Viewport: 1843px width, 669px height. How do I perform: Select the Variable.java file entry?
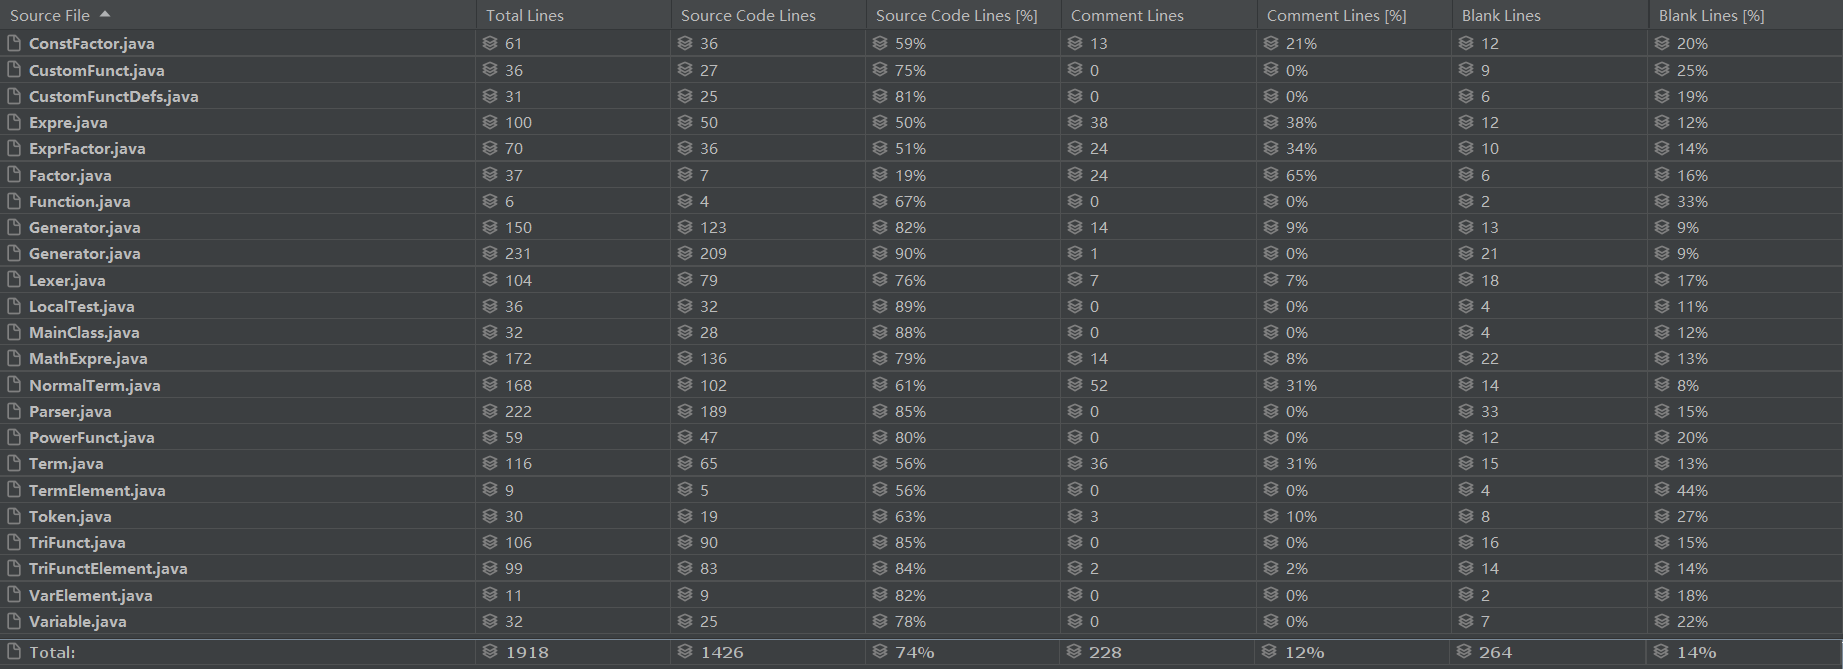(x=78, y=621)
